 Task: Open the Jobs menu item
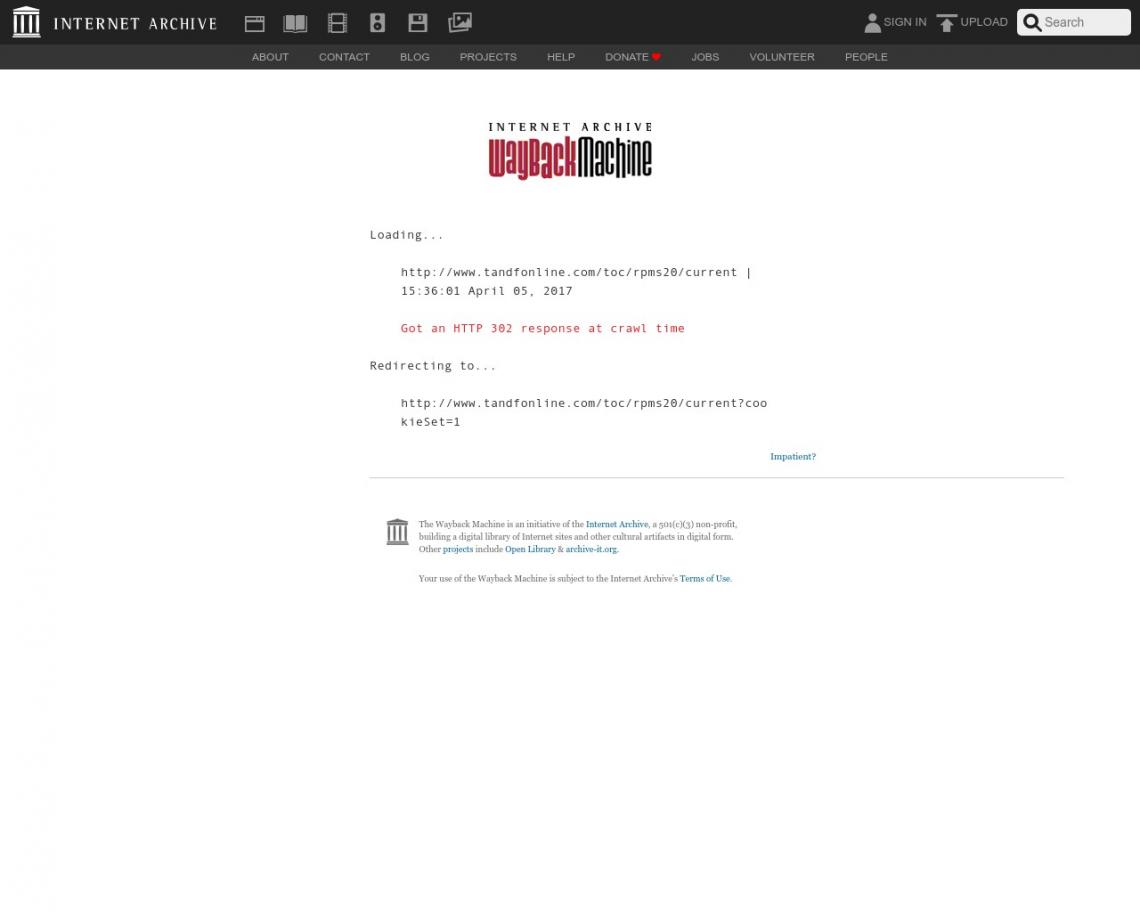(x=705, y=57)
